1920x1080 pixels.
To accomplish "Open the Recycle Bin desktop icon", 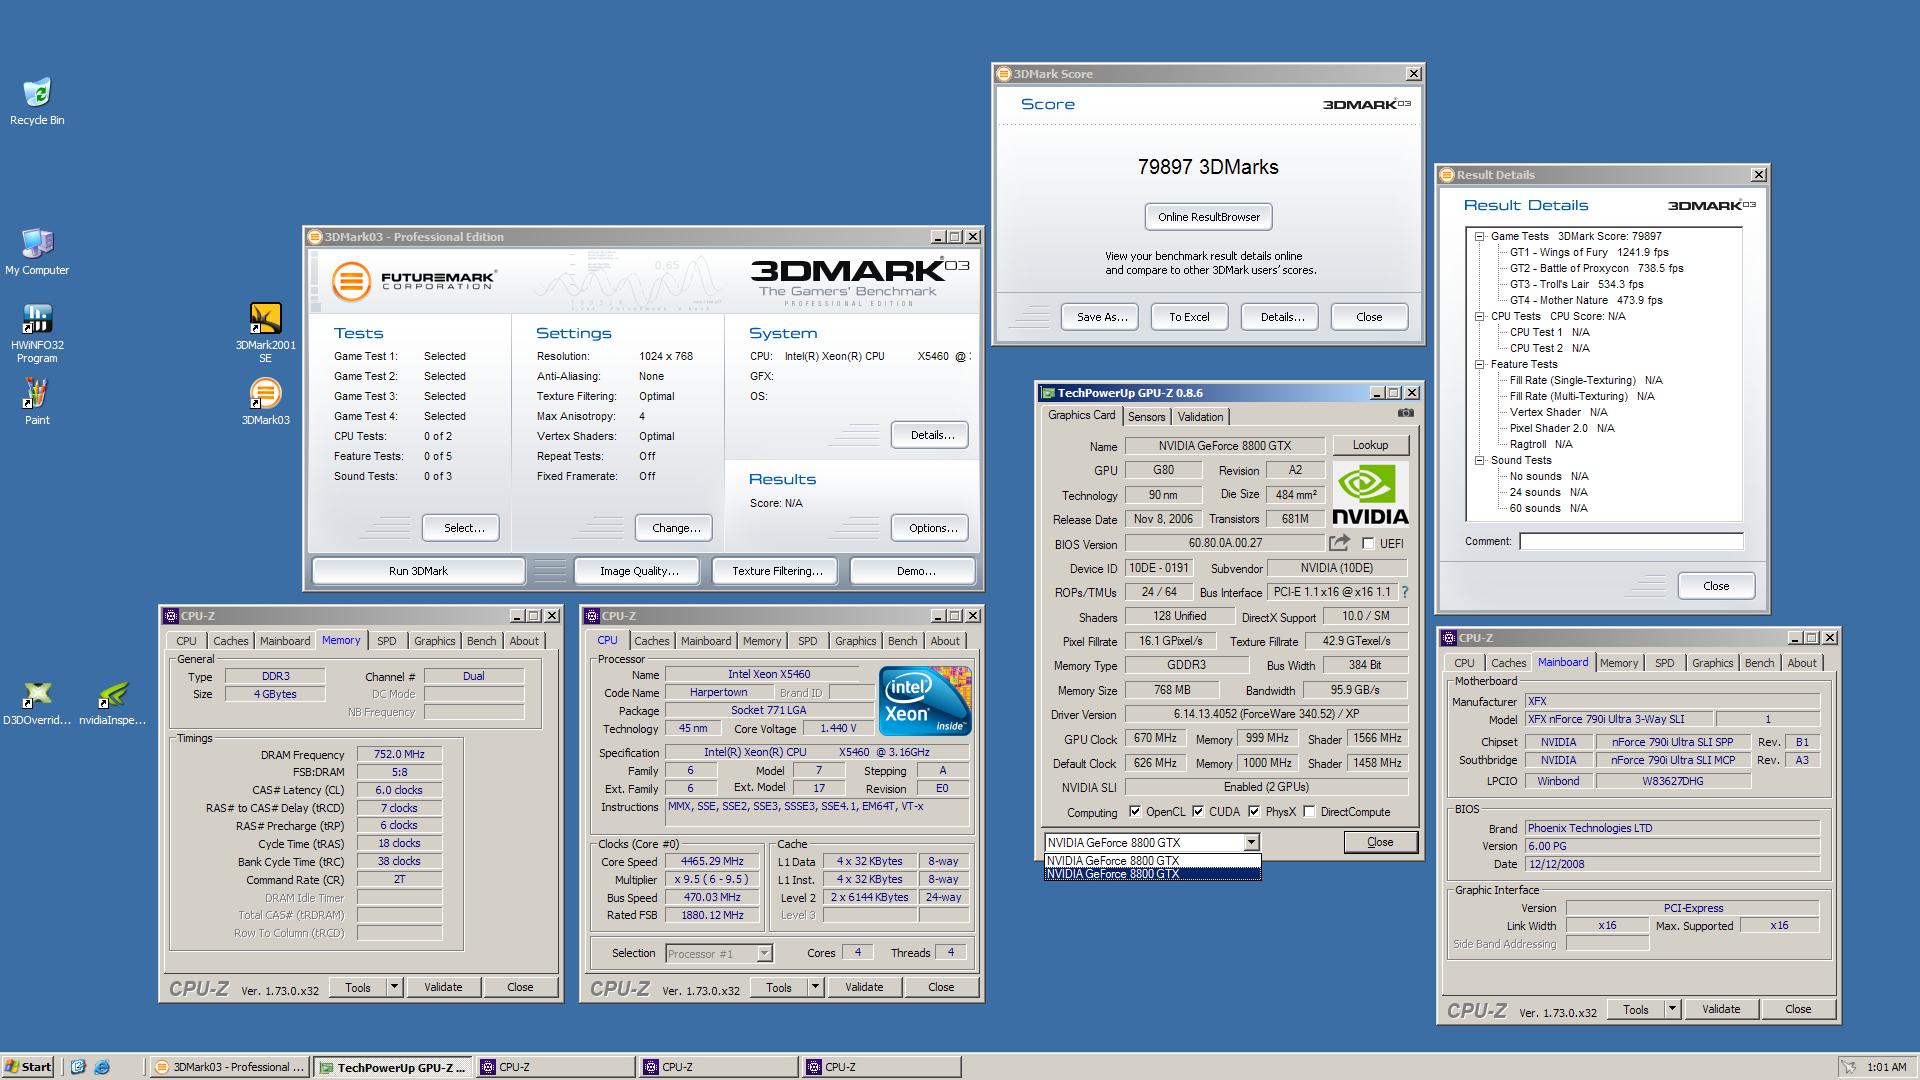I will click(x=37, y=94).
